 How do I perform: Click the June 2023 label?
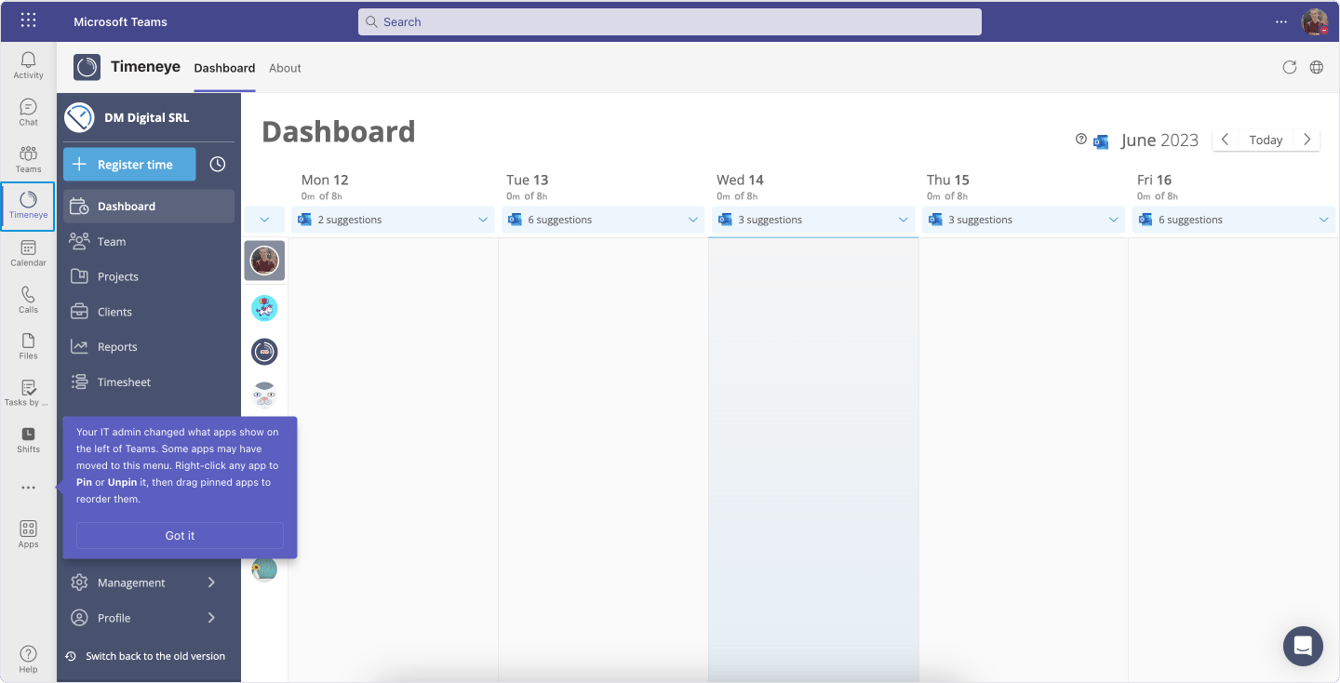[1160, 140]
